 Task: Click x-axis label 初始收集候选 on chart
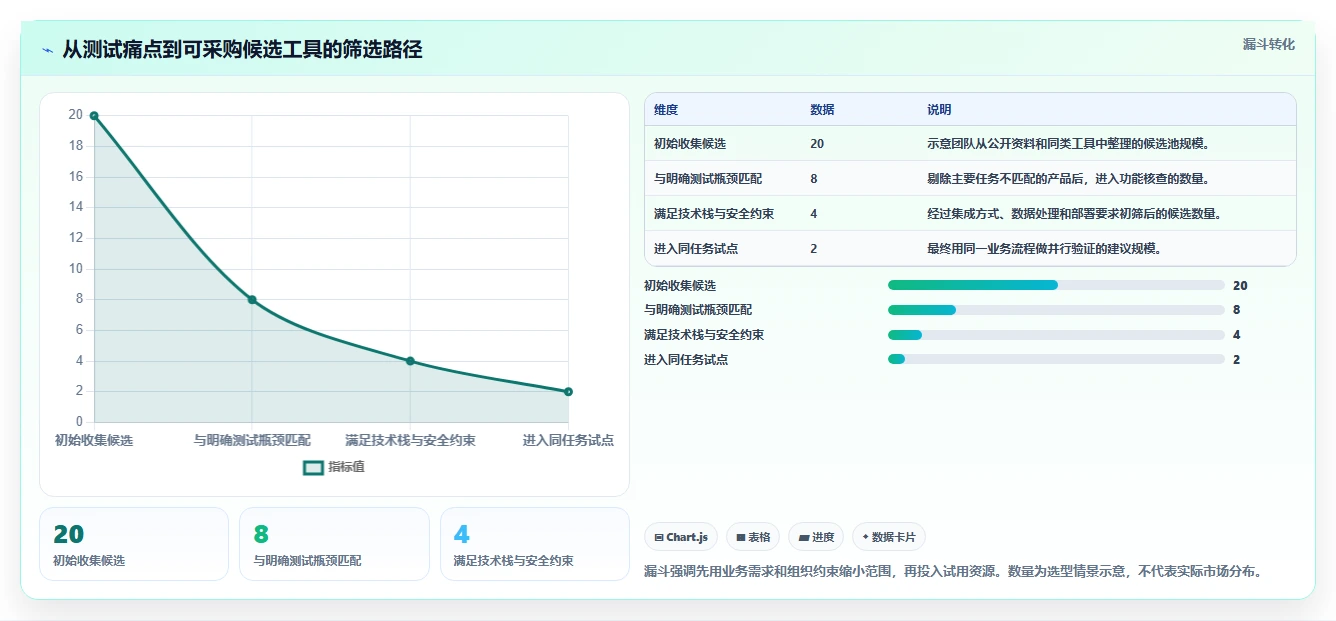click(94, 440)
